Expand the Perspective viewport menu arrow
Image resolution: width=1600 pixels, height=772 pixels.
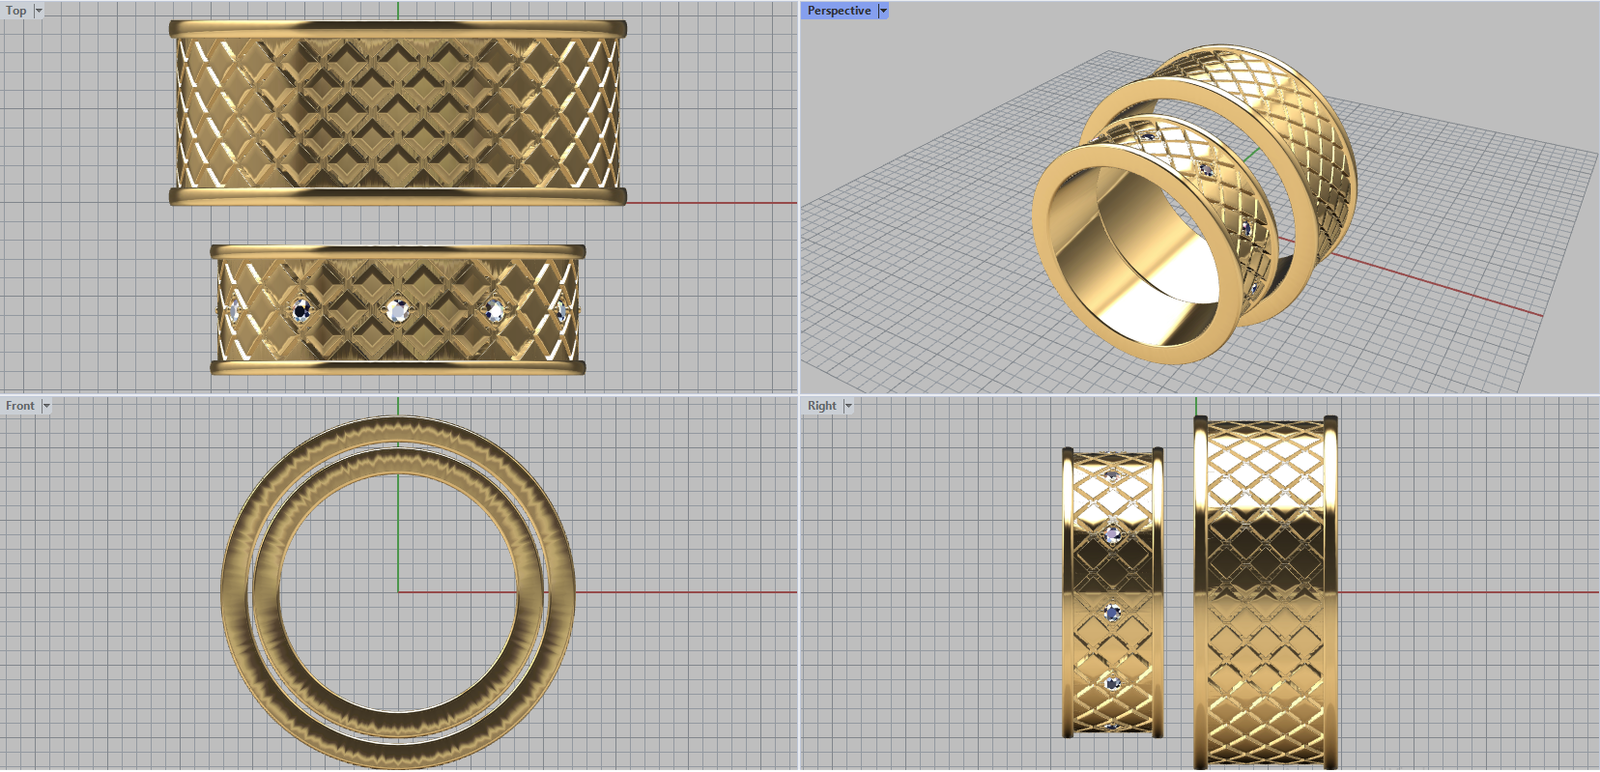883,11
